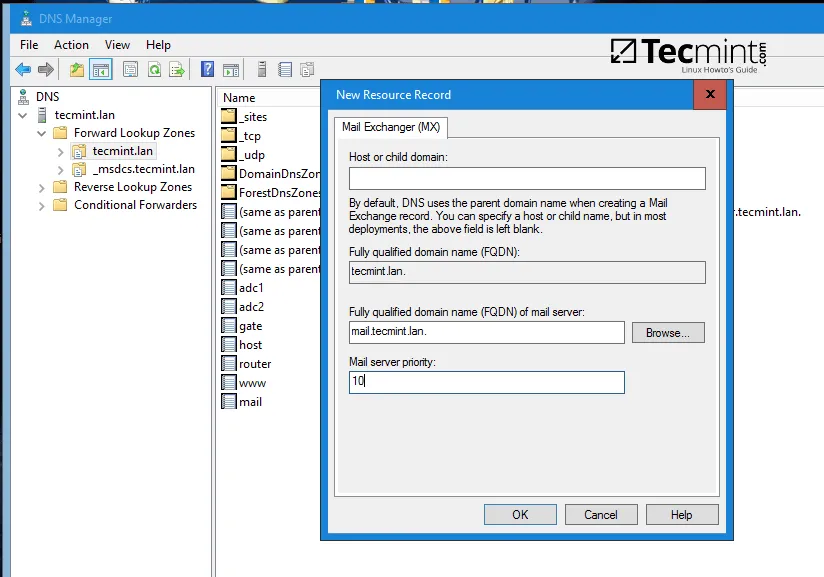Toggle the Show/Hide Console Tree icon
This screenshot has width=824, height=577.
coord(101,69)
